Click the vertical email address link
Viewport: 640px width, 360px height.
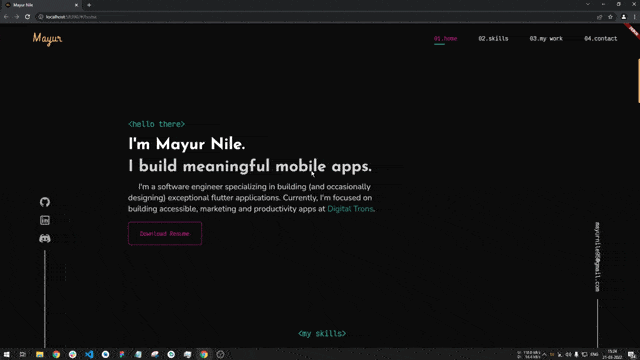[x=597, y=257]
